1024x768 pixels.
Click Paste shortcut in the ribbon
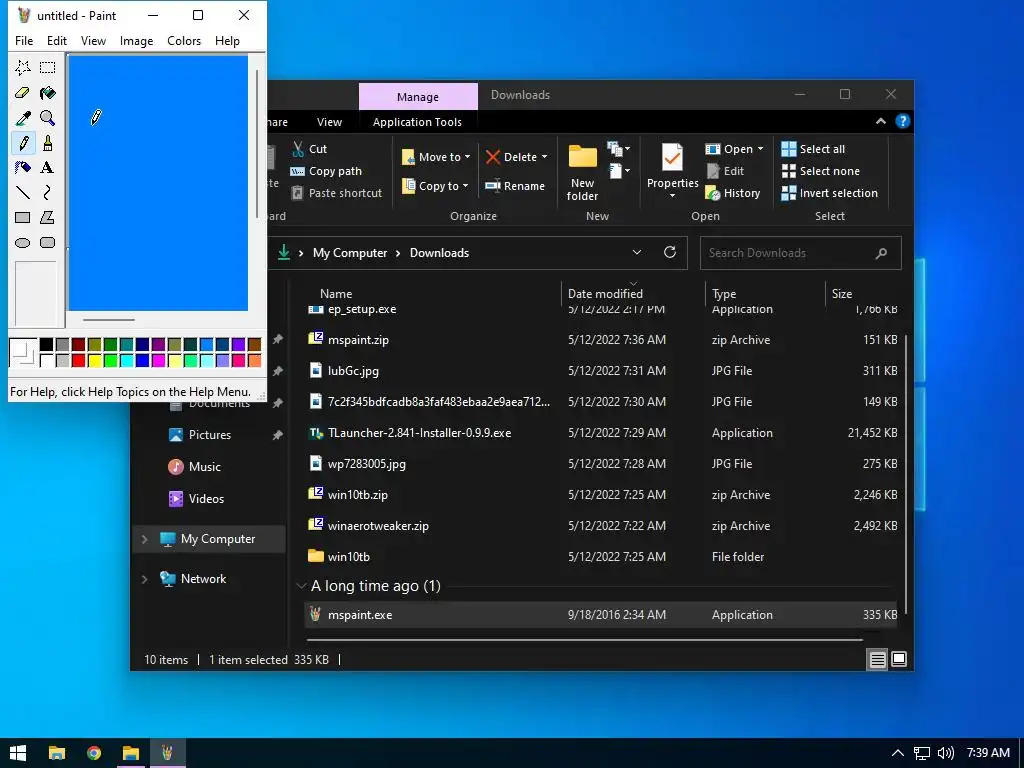point(336,193)
